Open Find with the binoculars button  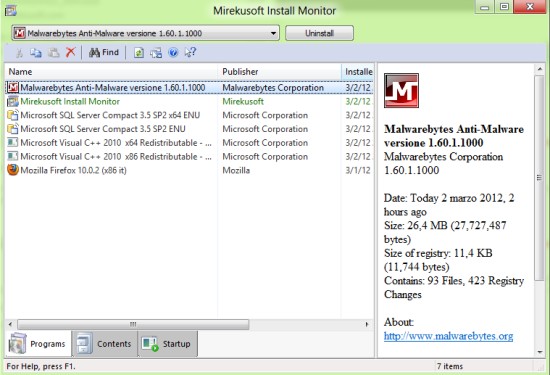pyautogui.click(x=104, y=53)
